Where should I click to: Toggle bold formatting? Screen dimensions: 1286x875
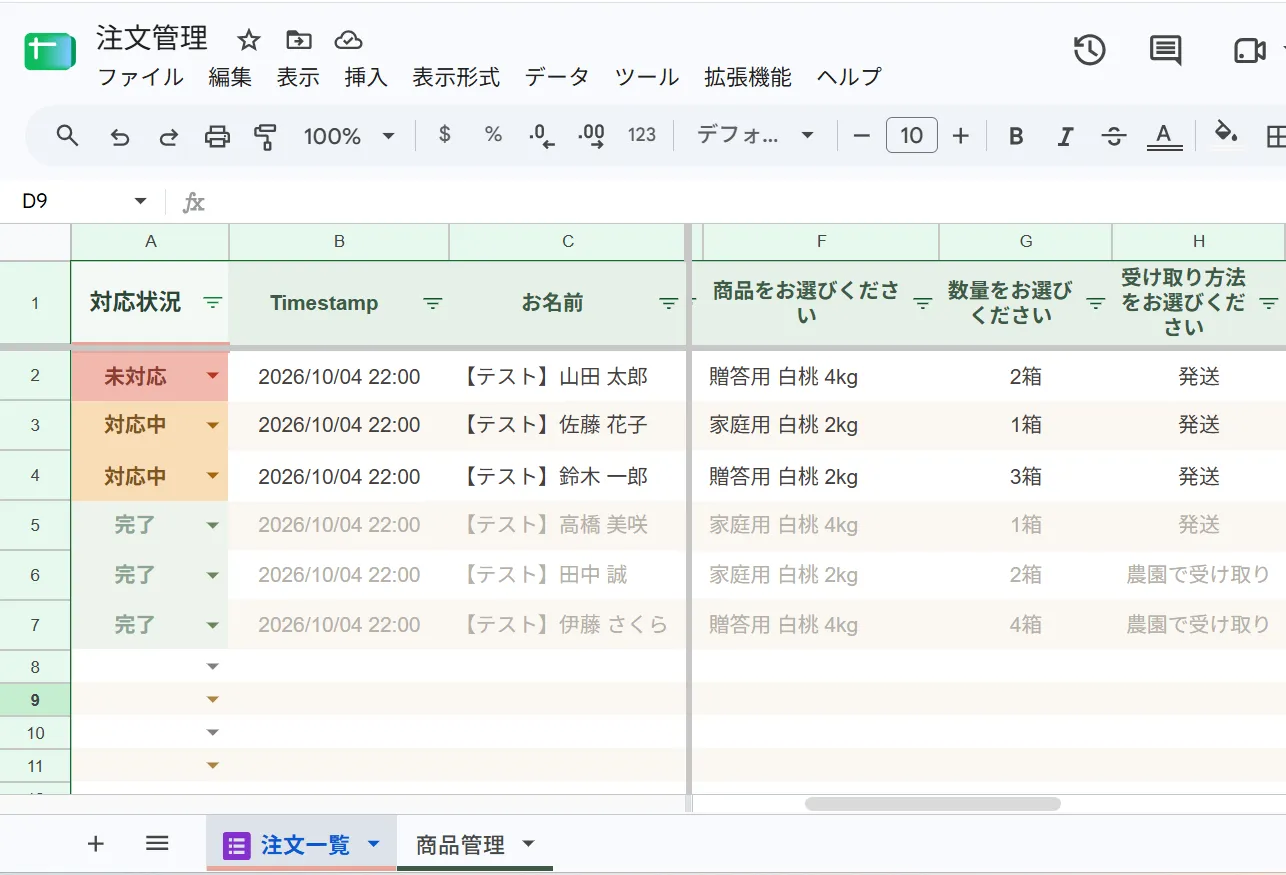(1016, 136)
